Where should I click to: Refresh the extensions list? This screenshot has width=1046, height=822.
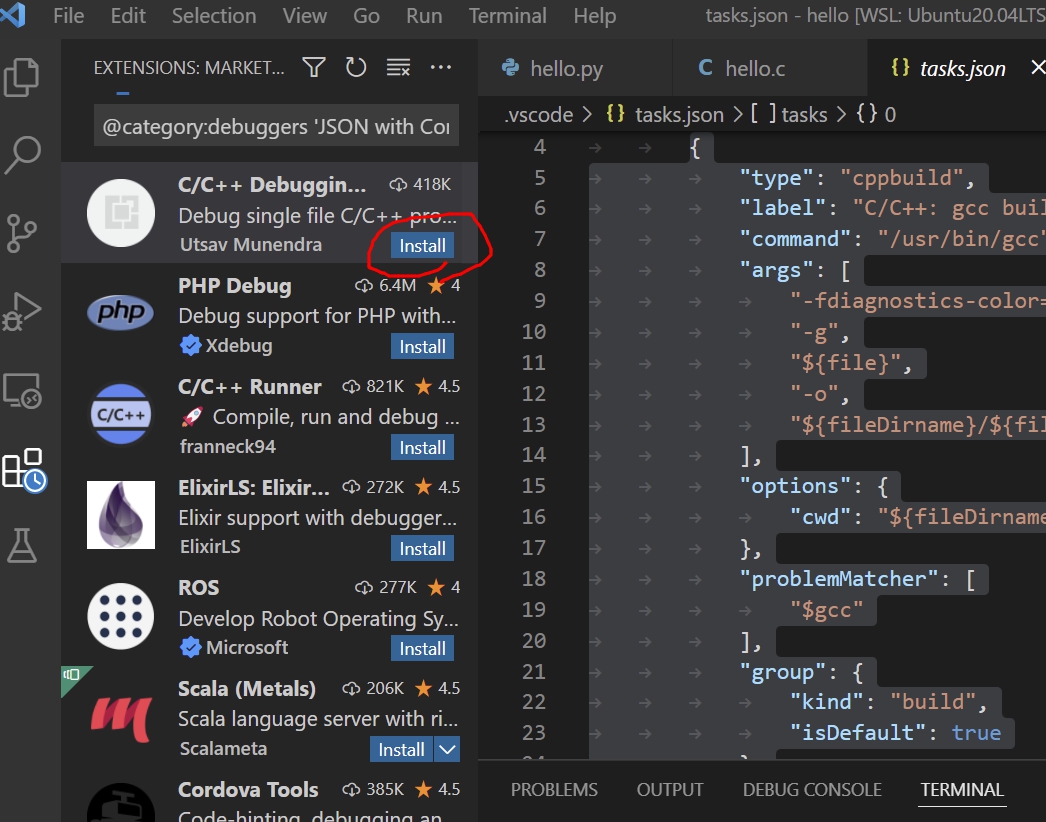point(356,67)
